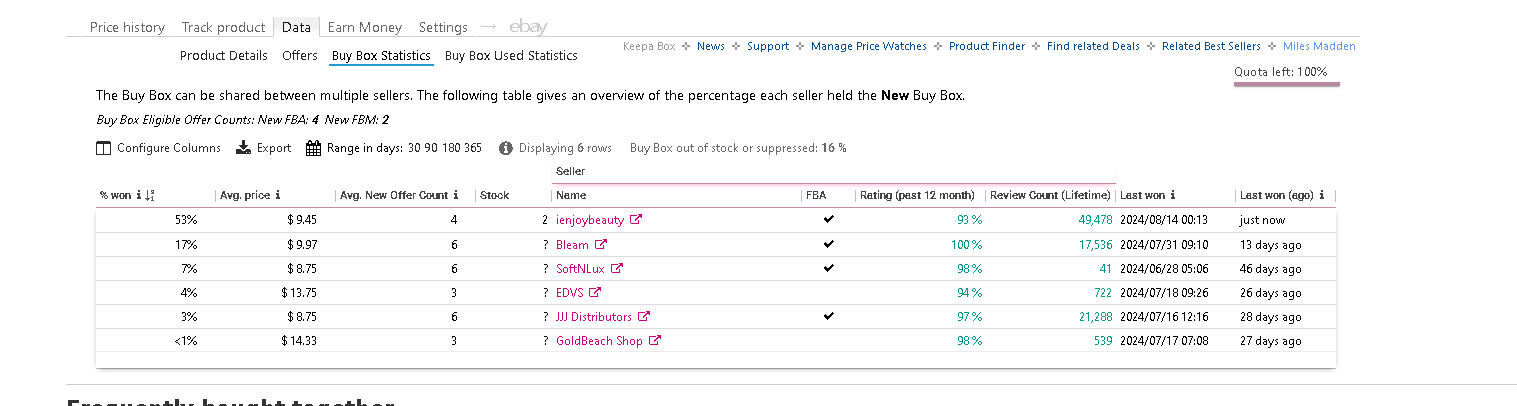
Task: Switch to the Price history tab
Action: pyautogui.click(x=127, y=27)
